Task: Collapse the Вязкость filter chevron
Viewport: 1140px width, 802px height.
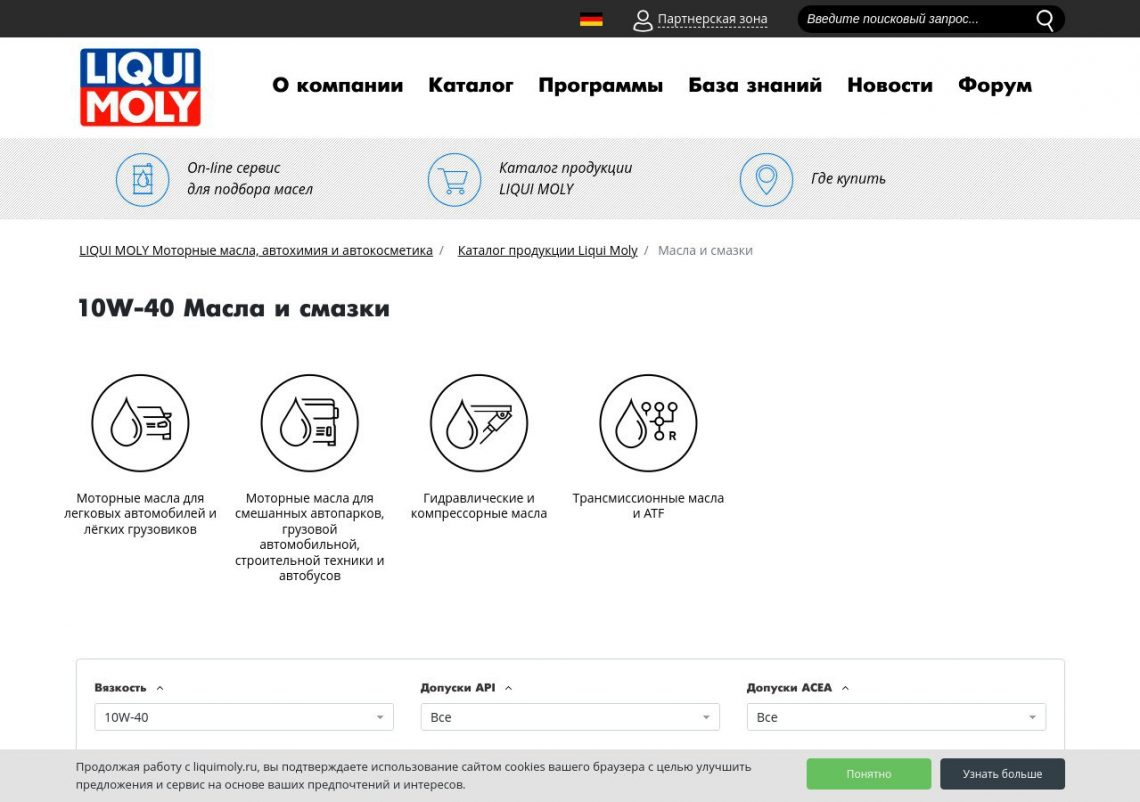Action: coord(160,688)
